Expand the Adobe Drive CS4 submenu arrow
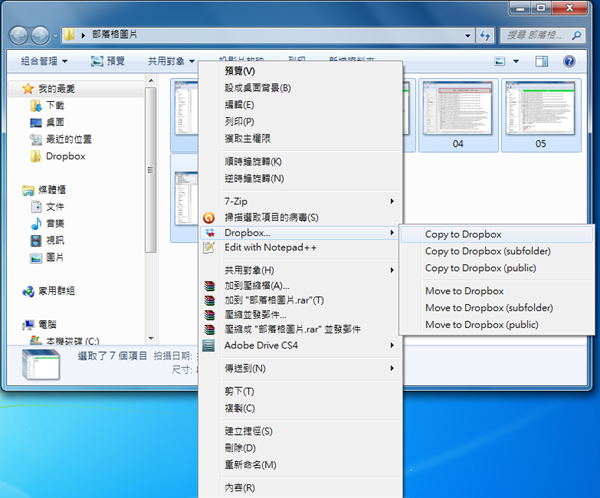The height and width of the screenshot is (498, 600). coord(392,345)
